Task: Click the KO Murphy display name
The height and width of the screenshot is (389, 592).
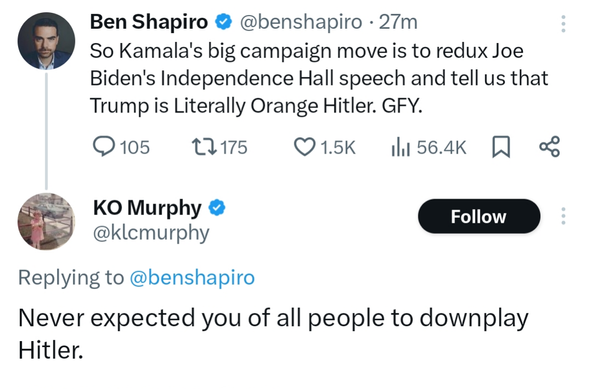Action: pos(147,208)
